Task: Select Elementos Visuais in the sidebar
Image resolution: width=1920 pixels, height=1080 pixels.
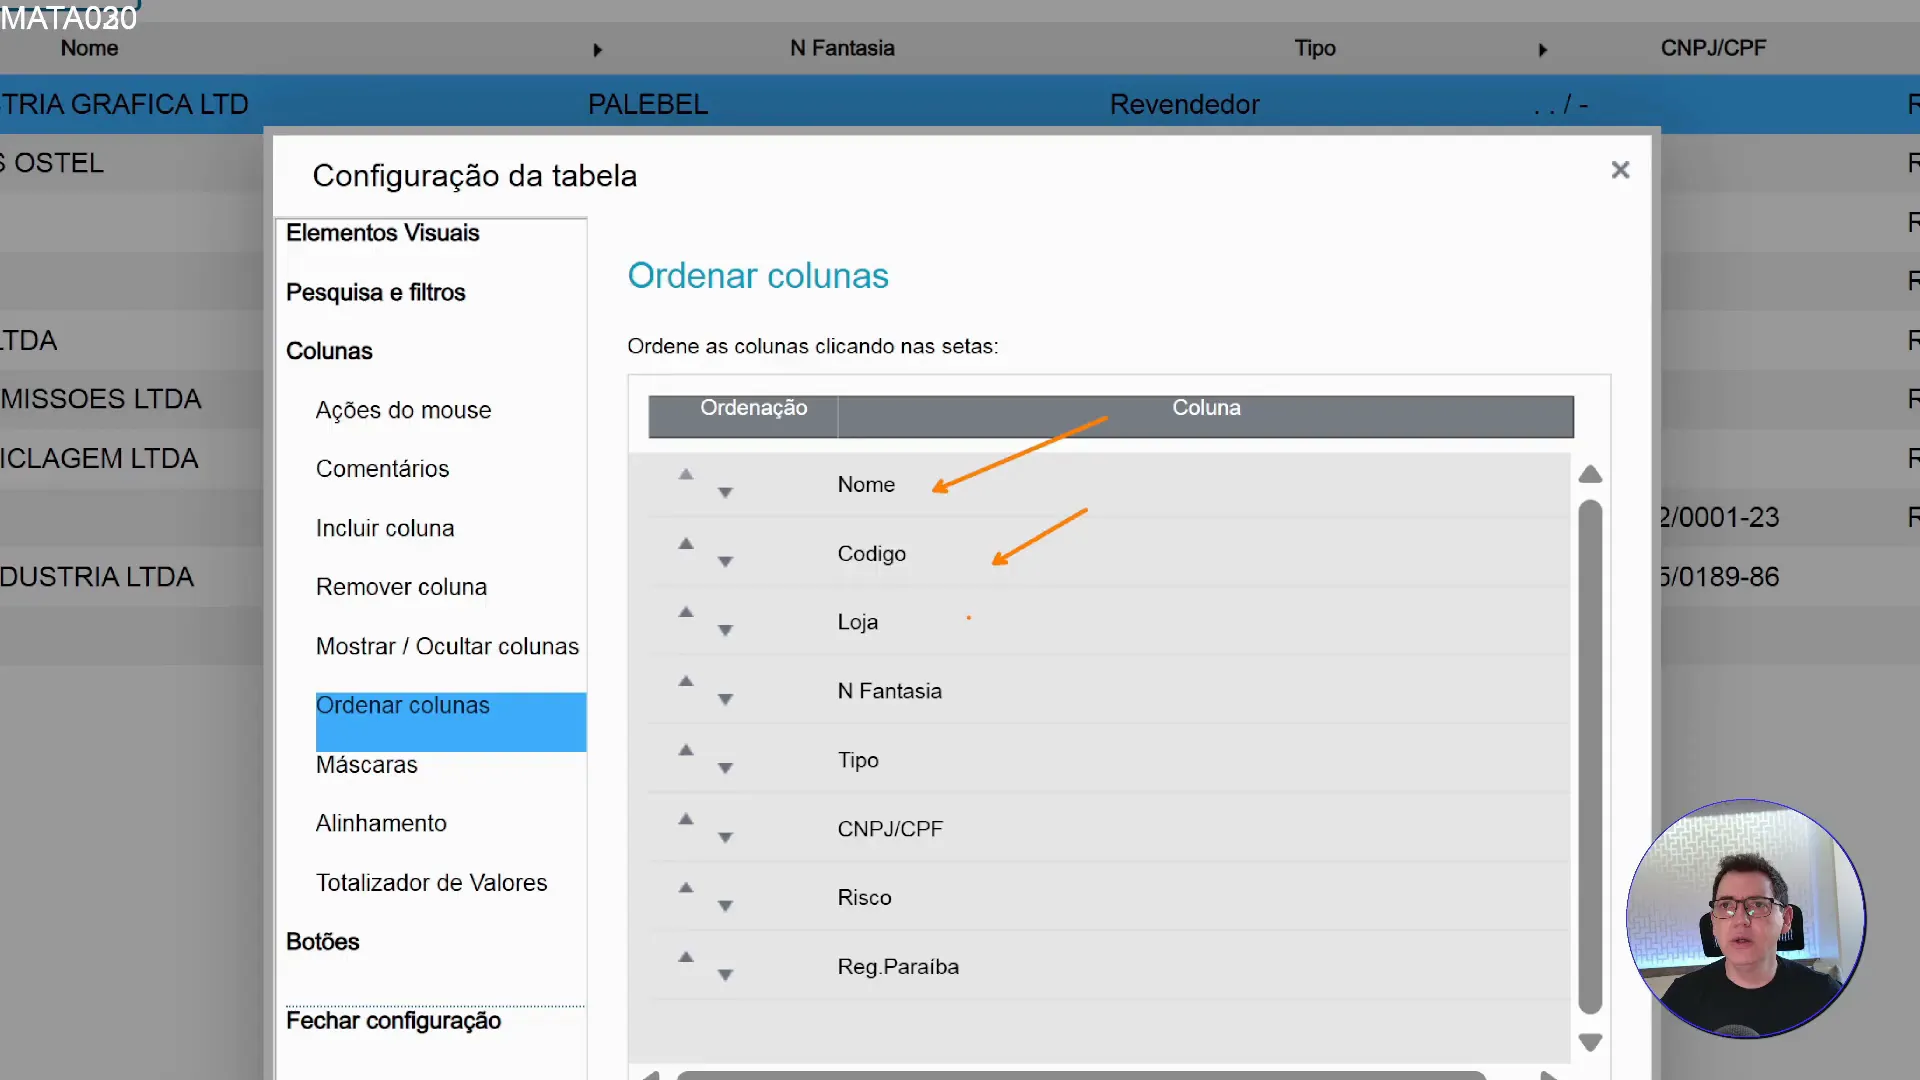Action: click(x=382, y=233)
